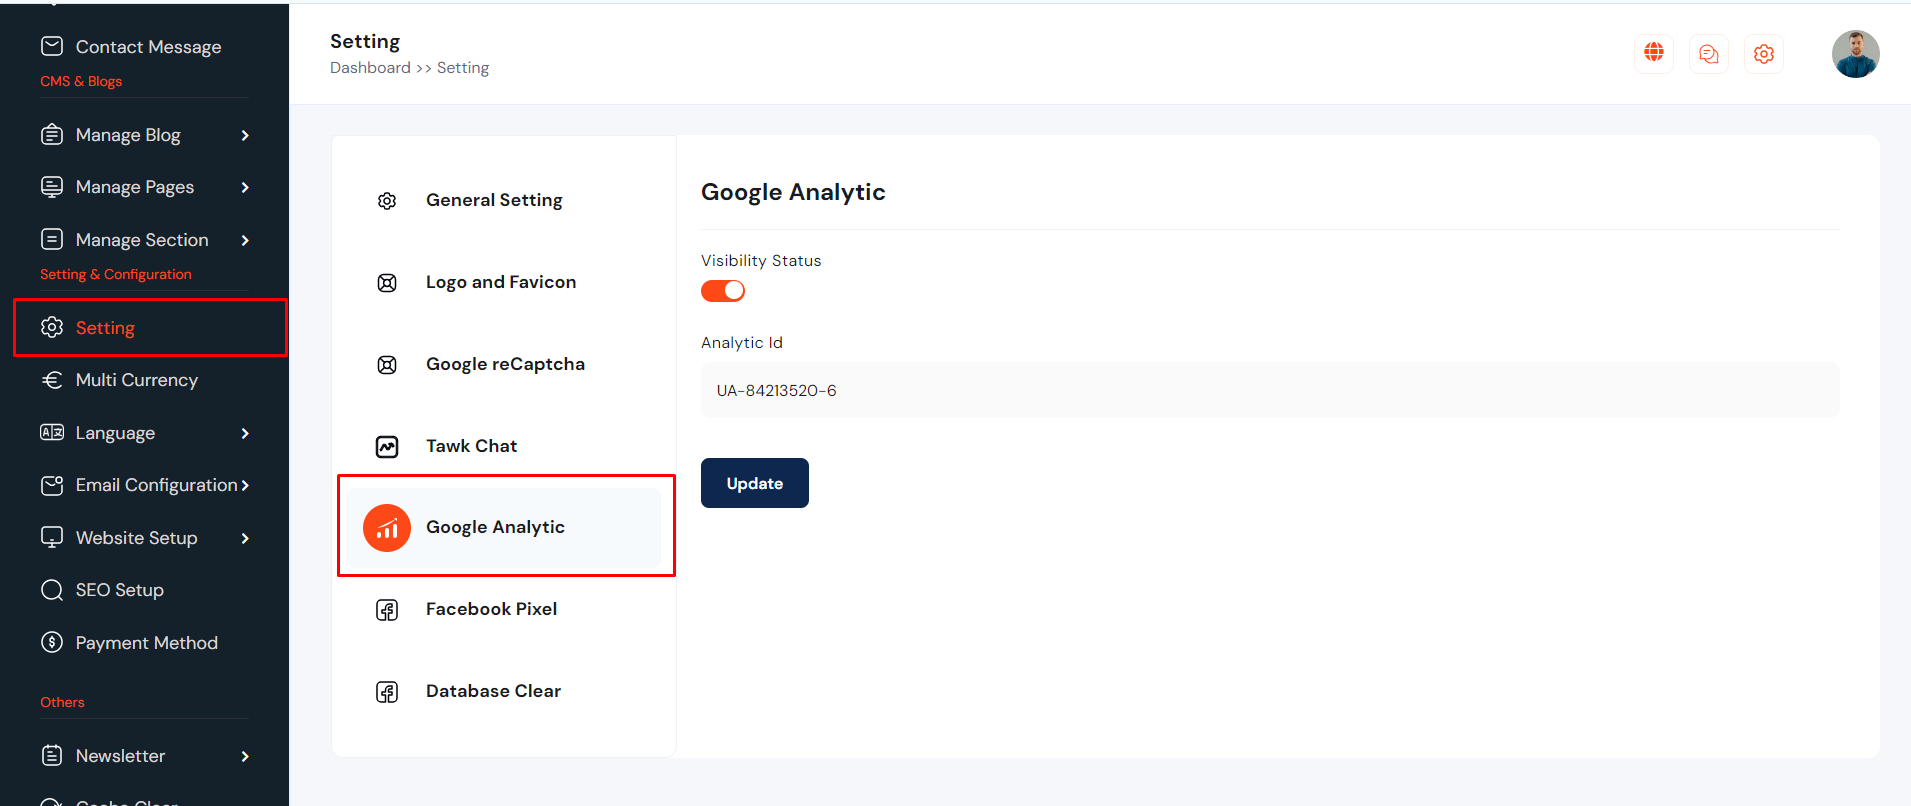Expand the Newsletter submenu arrow
Screen dimensions: 1911x806
coord(245,756)
